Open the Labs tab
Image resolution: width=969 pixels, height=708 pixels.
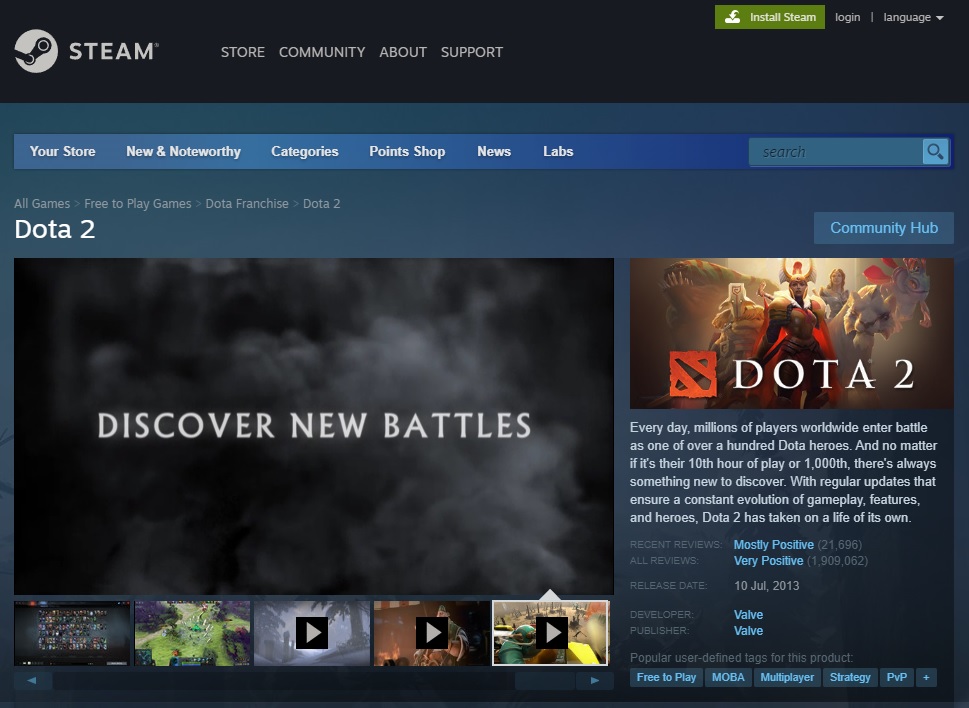(x=558, y=151)
